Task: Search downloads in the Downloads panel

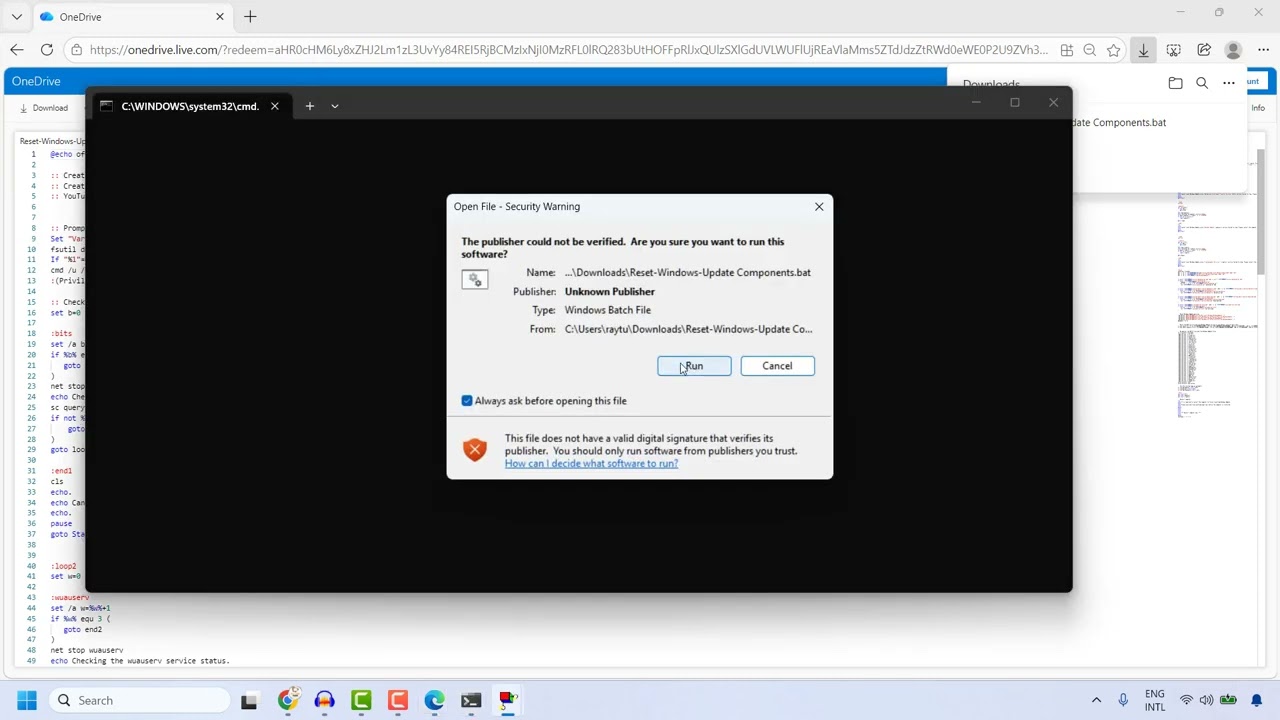Action: (1202, 83)
